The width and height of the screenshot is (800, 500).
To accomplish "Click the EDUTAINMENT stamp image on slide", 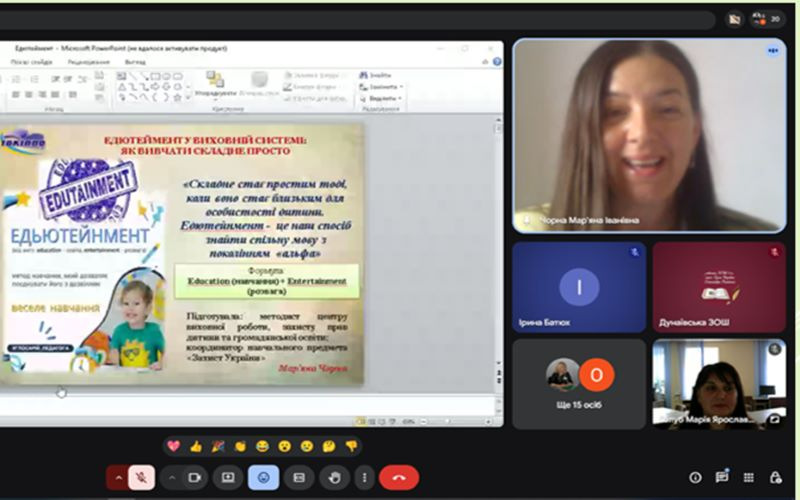I will click(x=88, y=190).
